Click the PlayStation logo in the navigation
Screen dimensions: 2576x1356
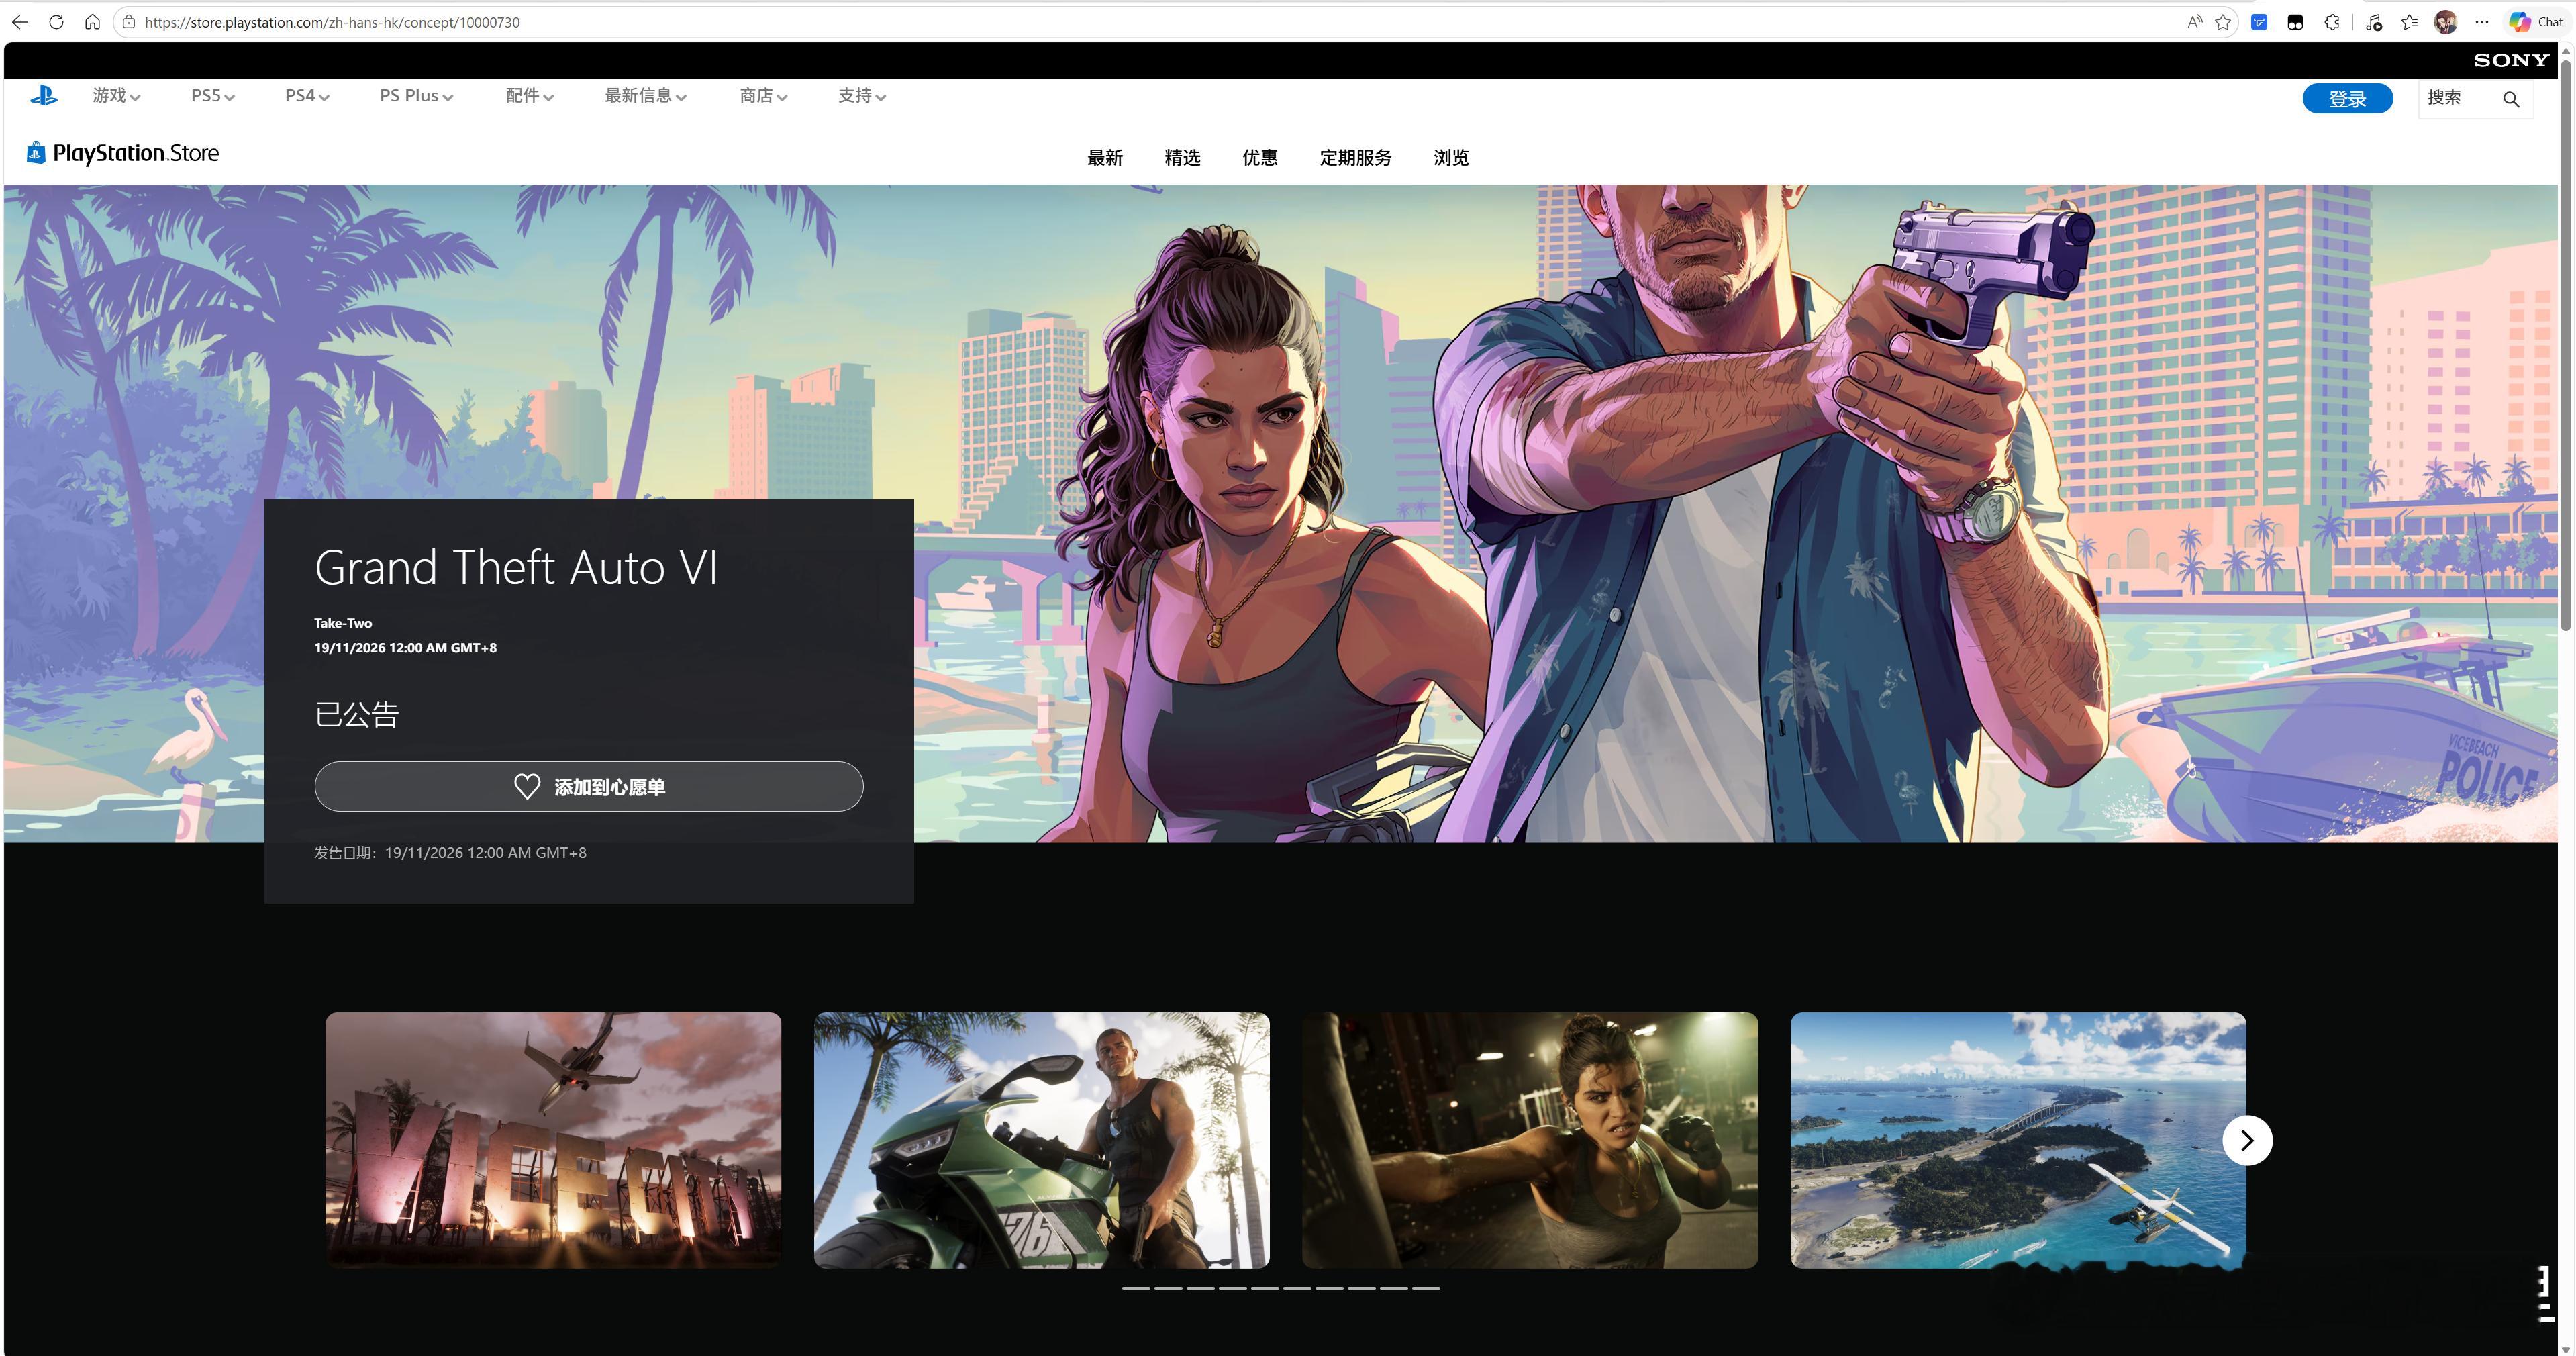tap(43, 96)
